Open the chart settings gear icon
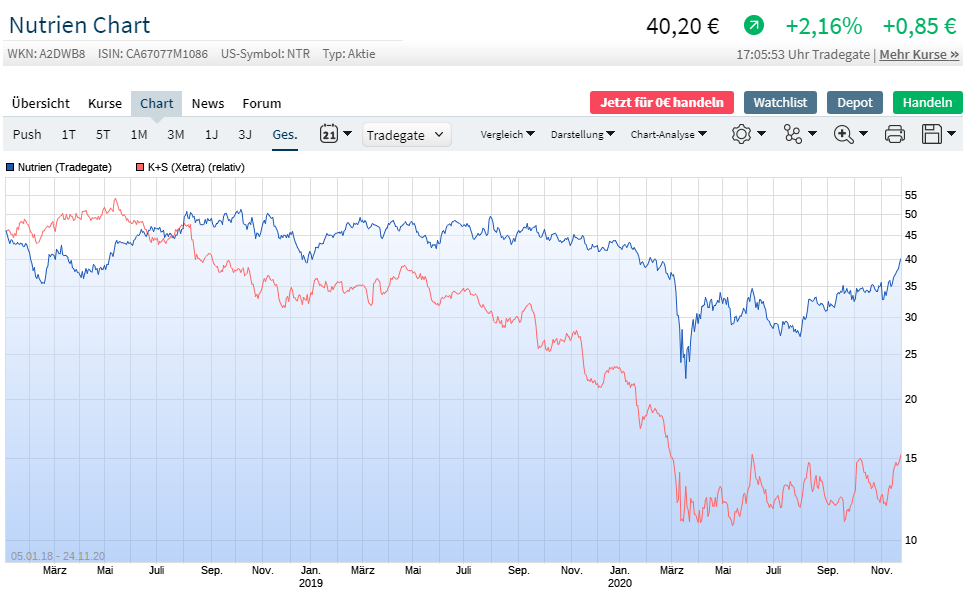Image resolution: width=973 pixels, height=593 pixels. click(741, 134)
